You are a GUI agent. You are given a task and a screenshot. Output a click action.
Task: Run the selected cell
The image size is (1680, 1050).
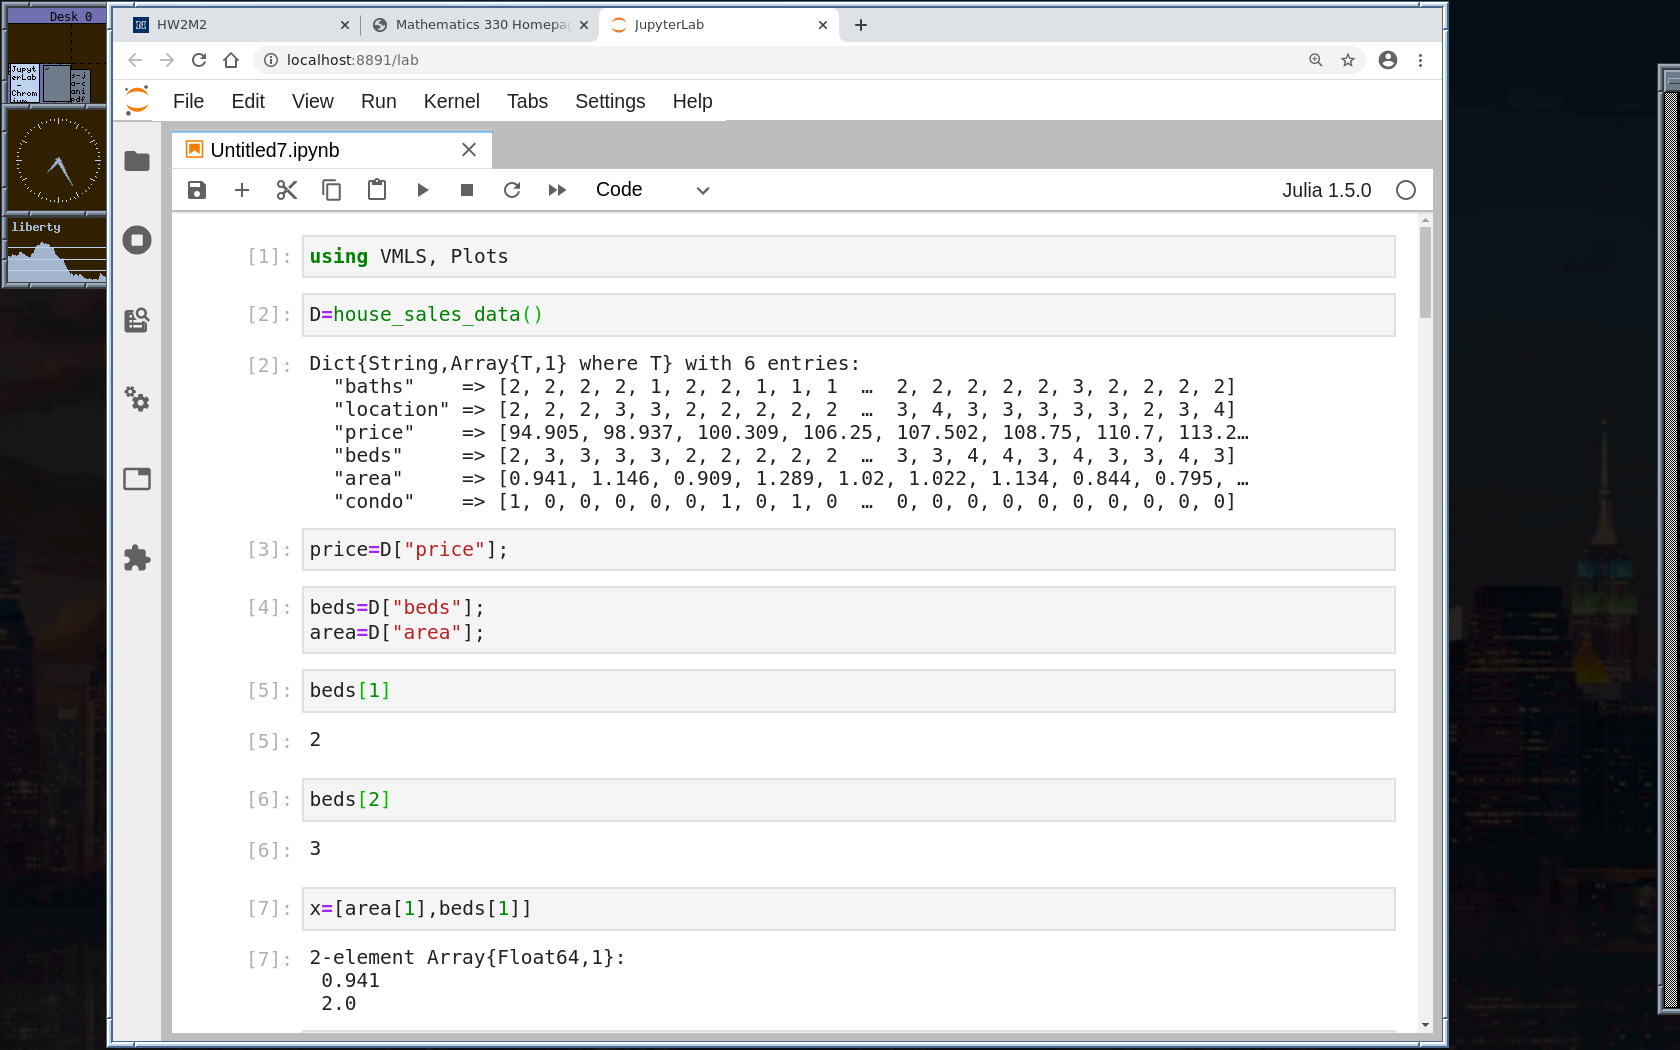tap(422, 190)
